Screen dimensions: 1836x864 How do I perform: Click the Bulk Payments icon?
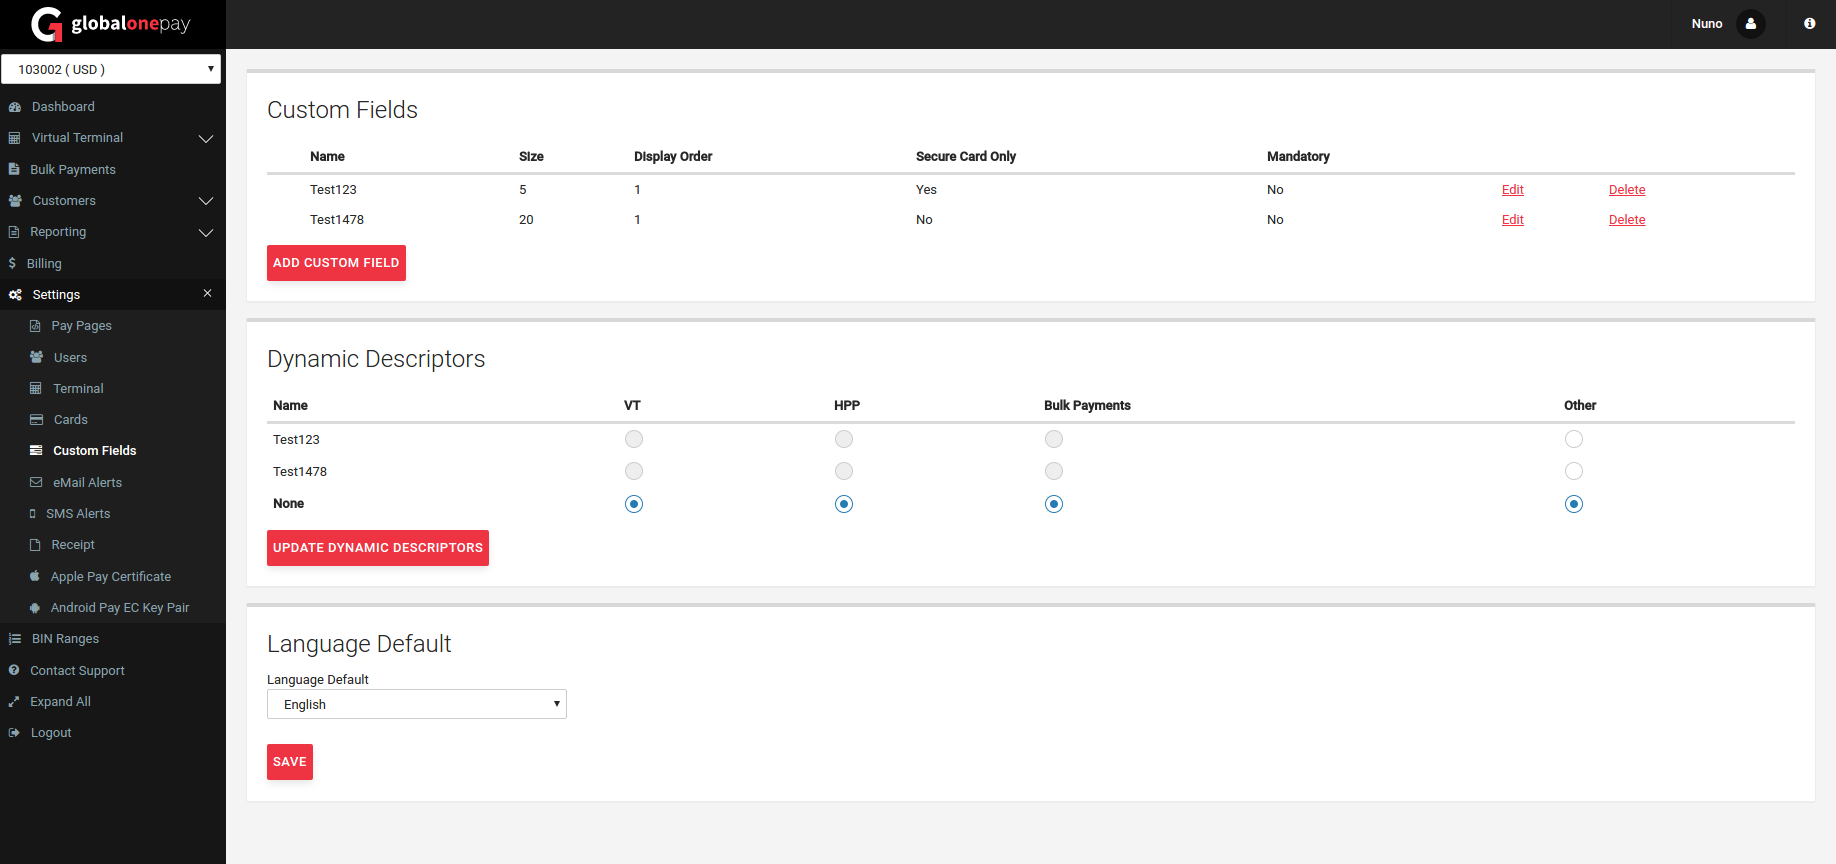coord(14,170)
